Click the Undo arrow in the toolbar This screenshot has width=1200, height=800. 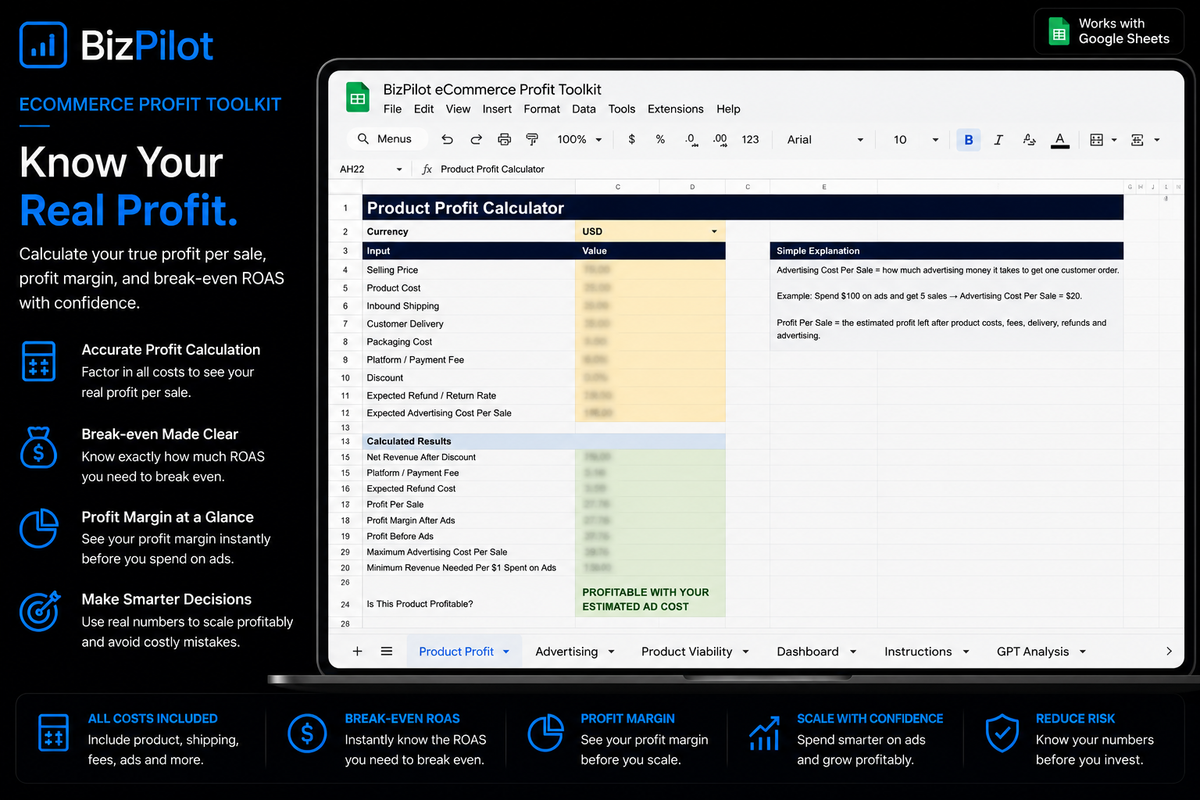pyautogui.click(x=447, y=140)
